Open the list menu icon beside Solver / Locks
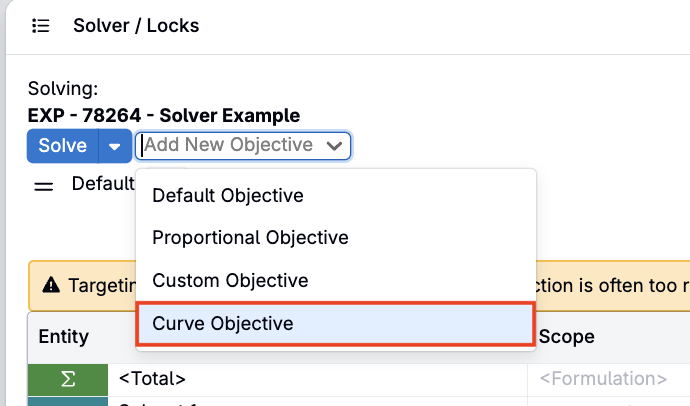 [x=40, y=26]
